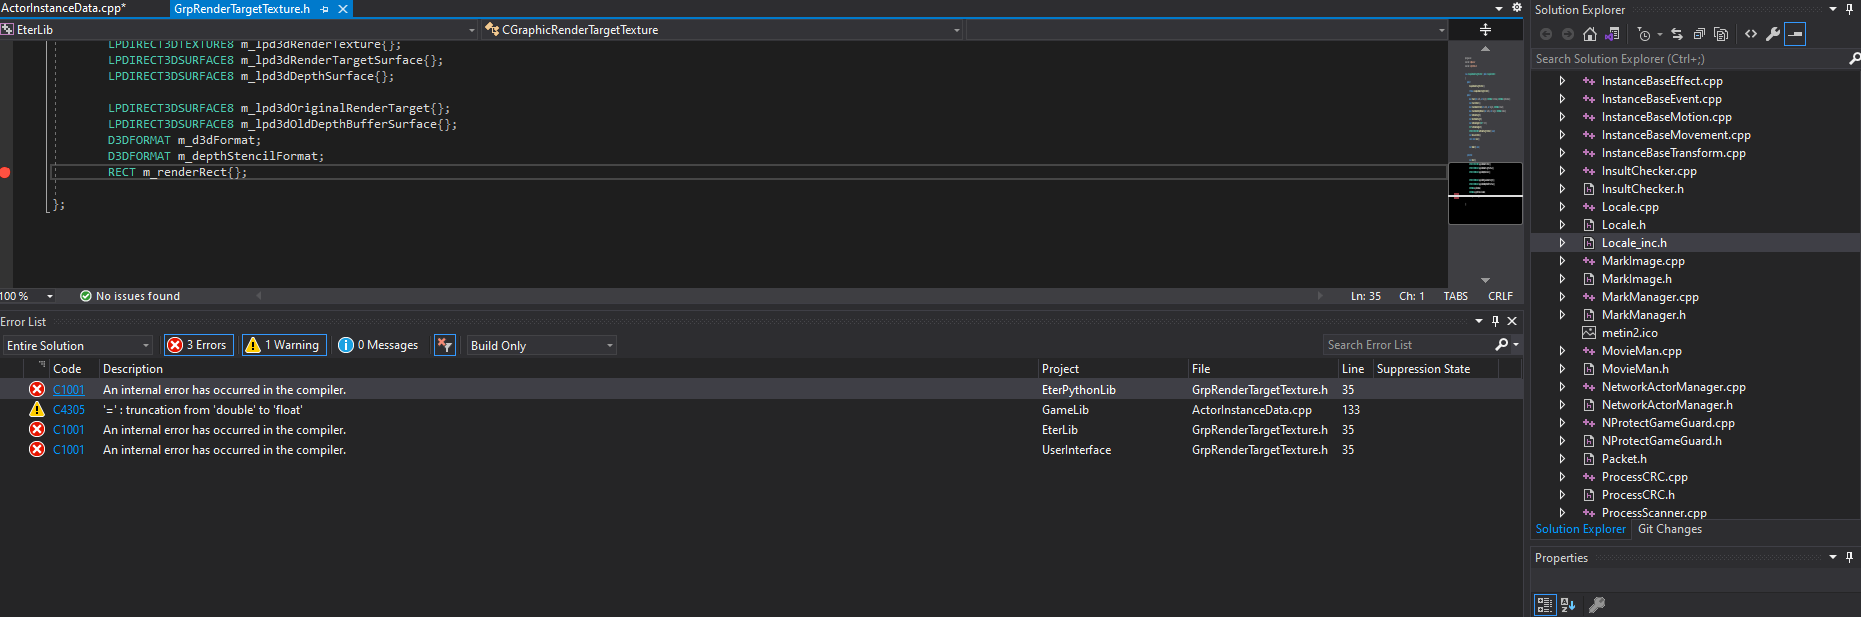Toggle auto-hide pin on Error List panel
Screen dimensions: 1861x617
click(x=1496, y=321)
